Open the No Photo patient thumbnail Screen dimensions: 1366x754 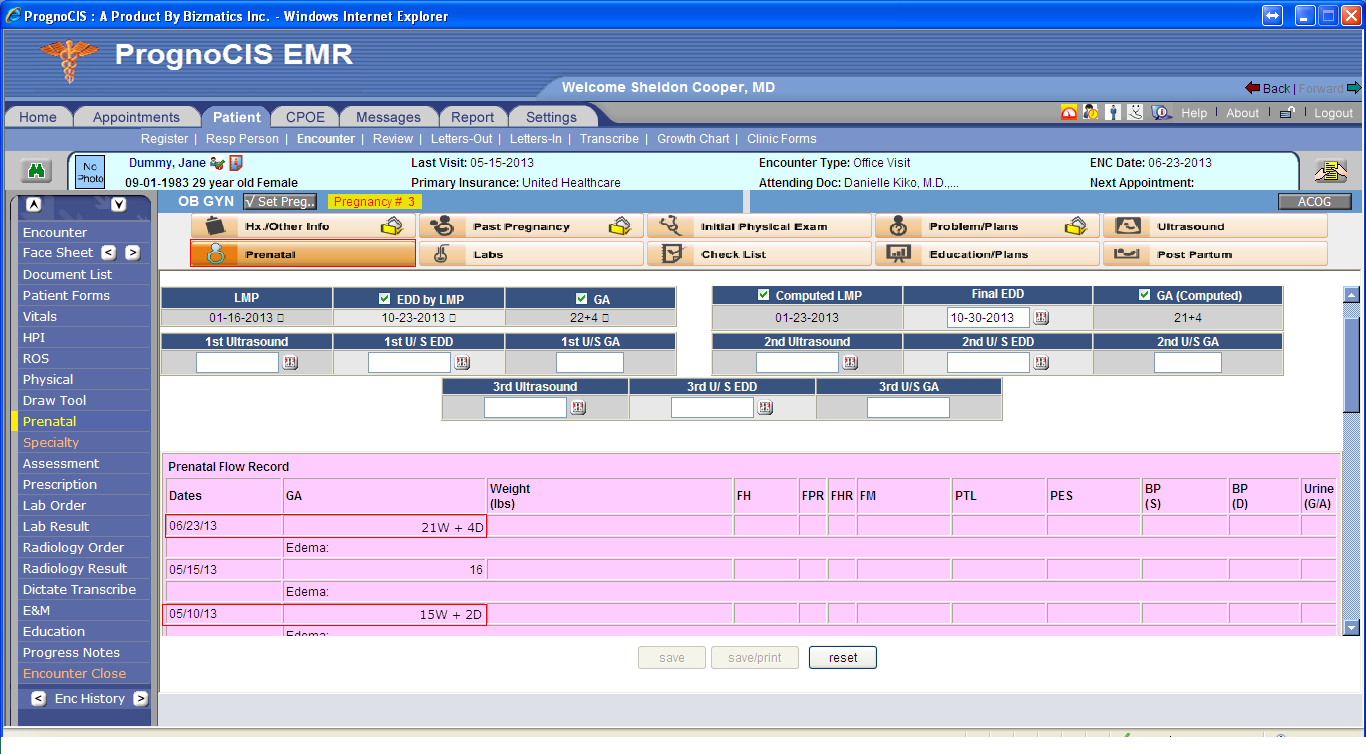91,172
